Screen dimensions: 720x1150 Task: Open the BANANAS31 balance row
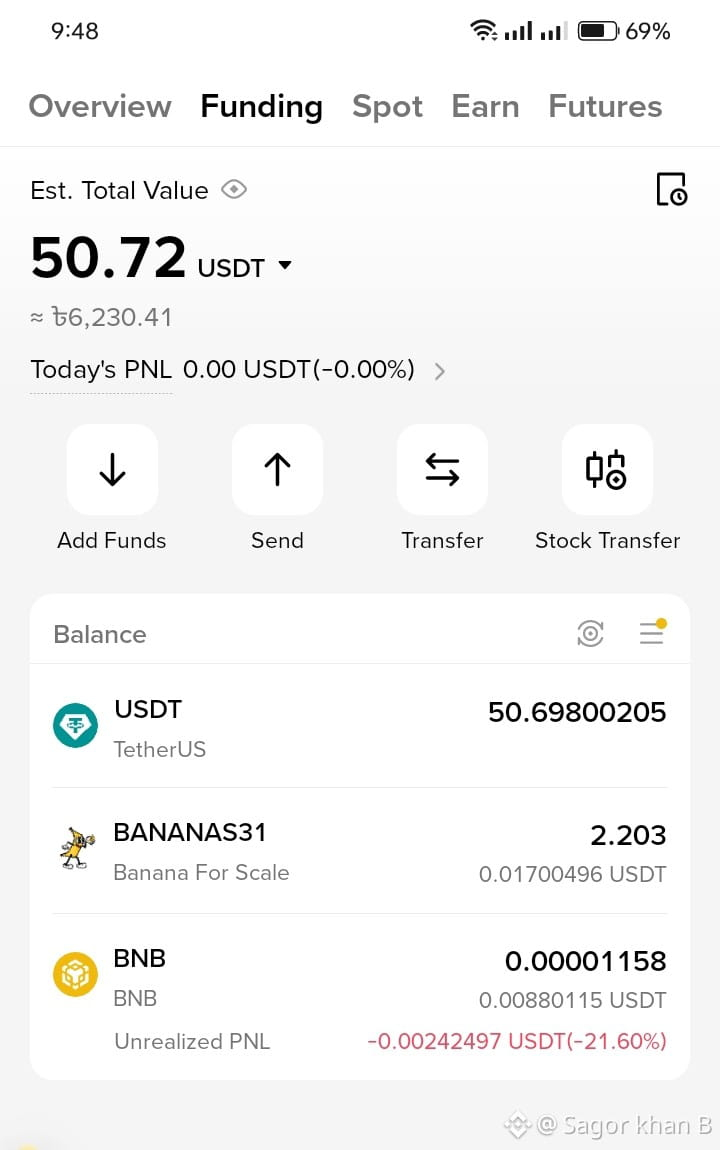(360, 851)
